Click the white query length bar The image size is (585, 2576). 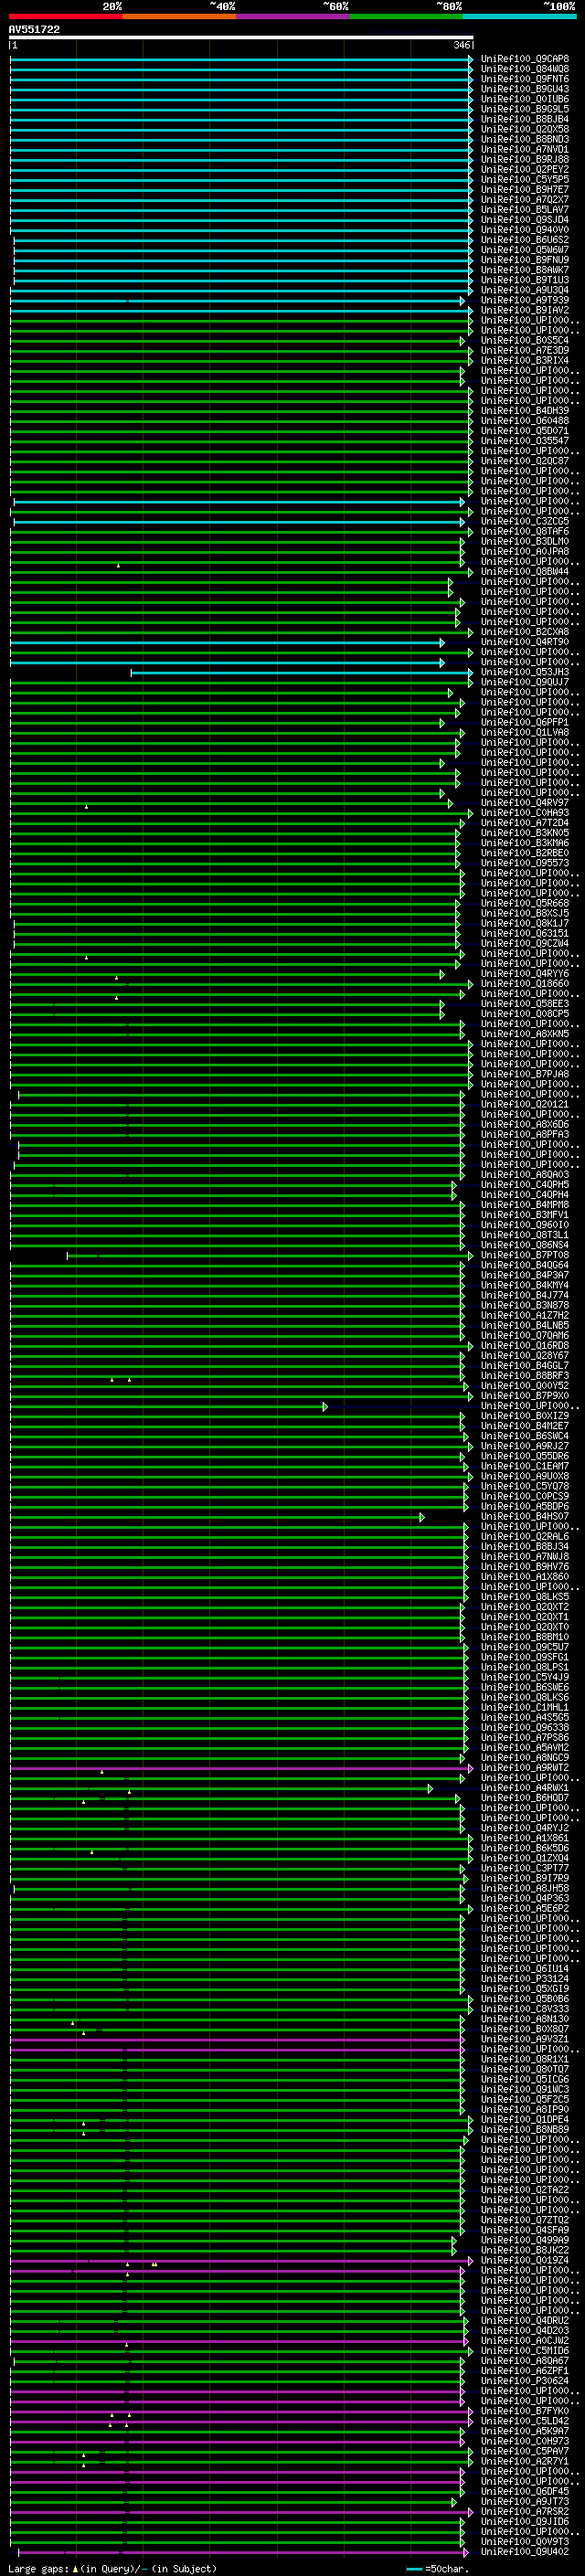pos(241,38)
